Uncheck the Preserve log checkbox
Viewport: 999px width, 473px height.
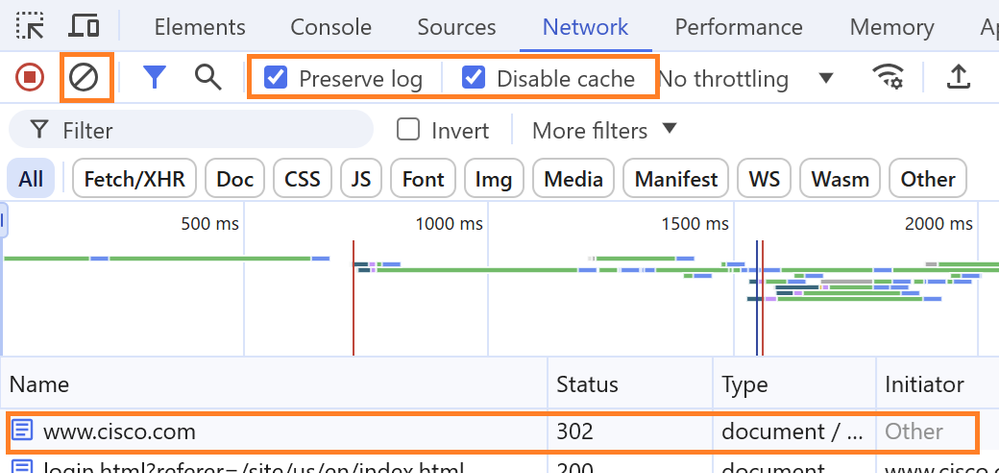[275, 78]
